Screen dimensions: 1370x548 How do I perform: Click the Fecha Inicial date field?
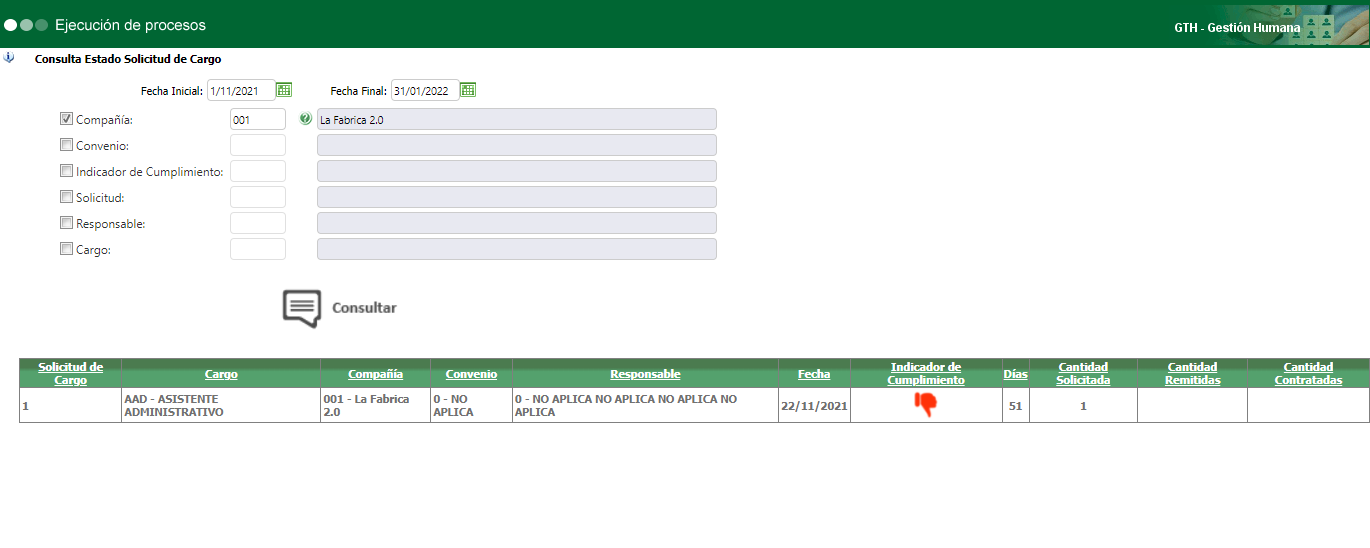[241, 91]
